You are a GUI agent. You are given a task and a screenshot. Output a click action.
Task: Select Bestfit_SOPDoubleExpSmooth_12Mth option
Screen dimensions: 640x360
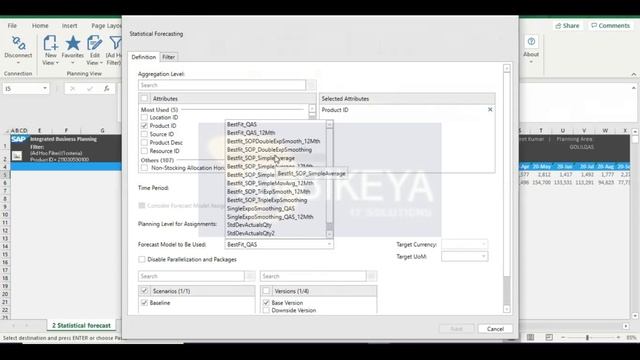pos(273,141)
